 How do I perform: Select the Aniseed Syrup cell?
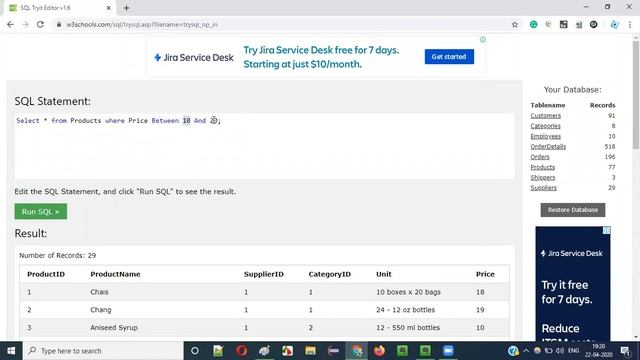114,328
